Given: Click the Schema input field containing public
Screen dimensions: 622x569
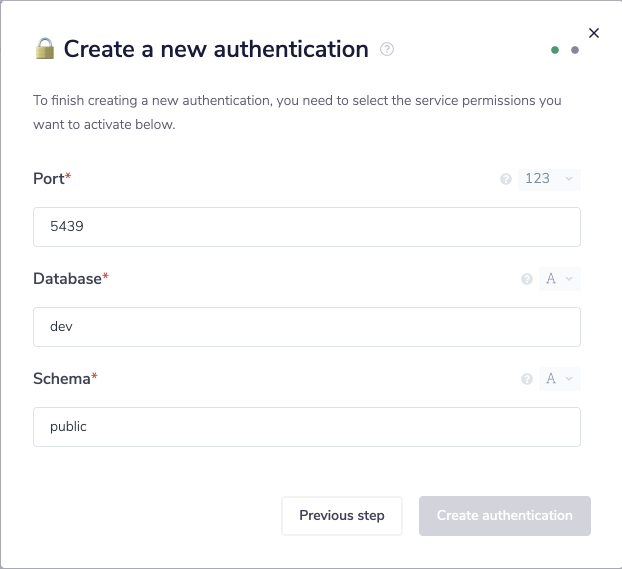Looking at the screenshot, I should (306, 427).
